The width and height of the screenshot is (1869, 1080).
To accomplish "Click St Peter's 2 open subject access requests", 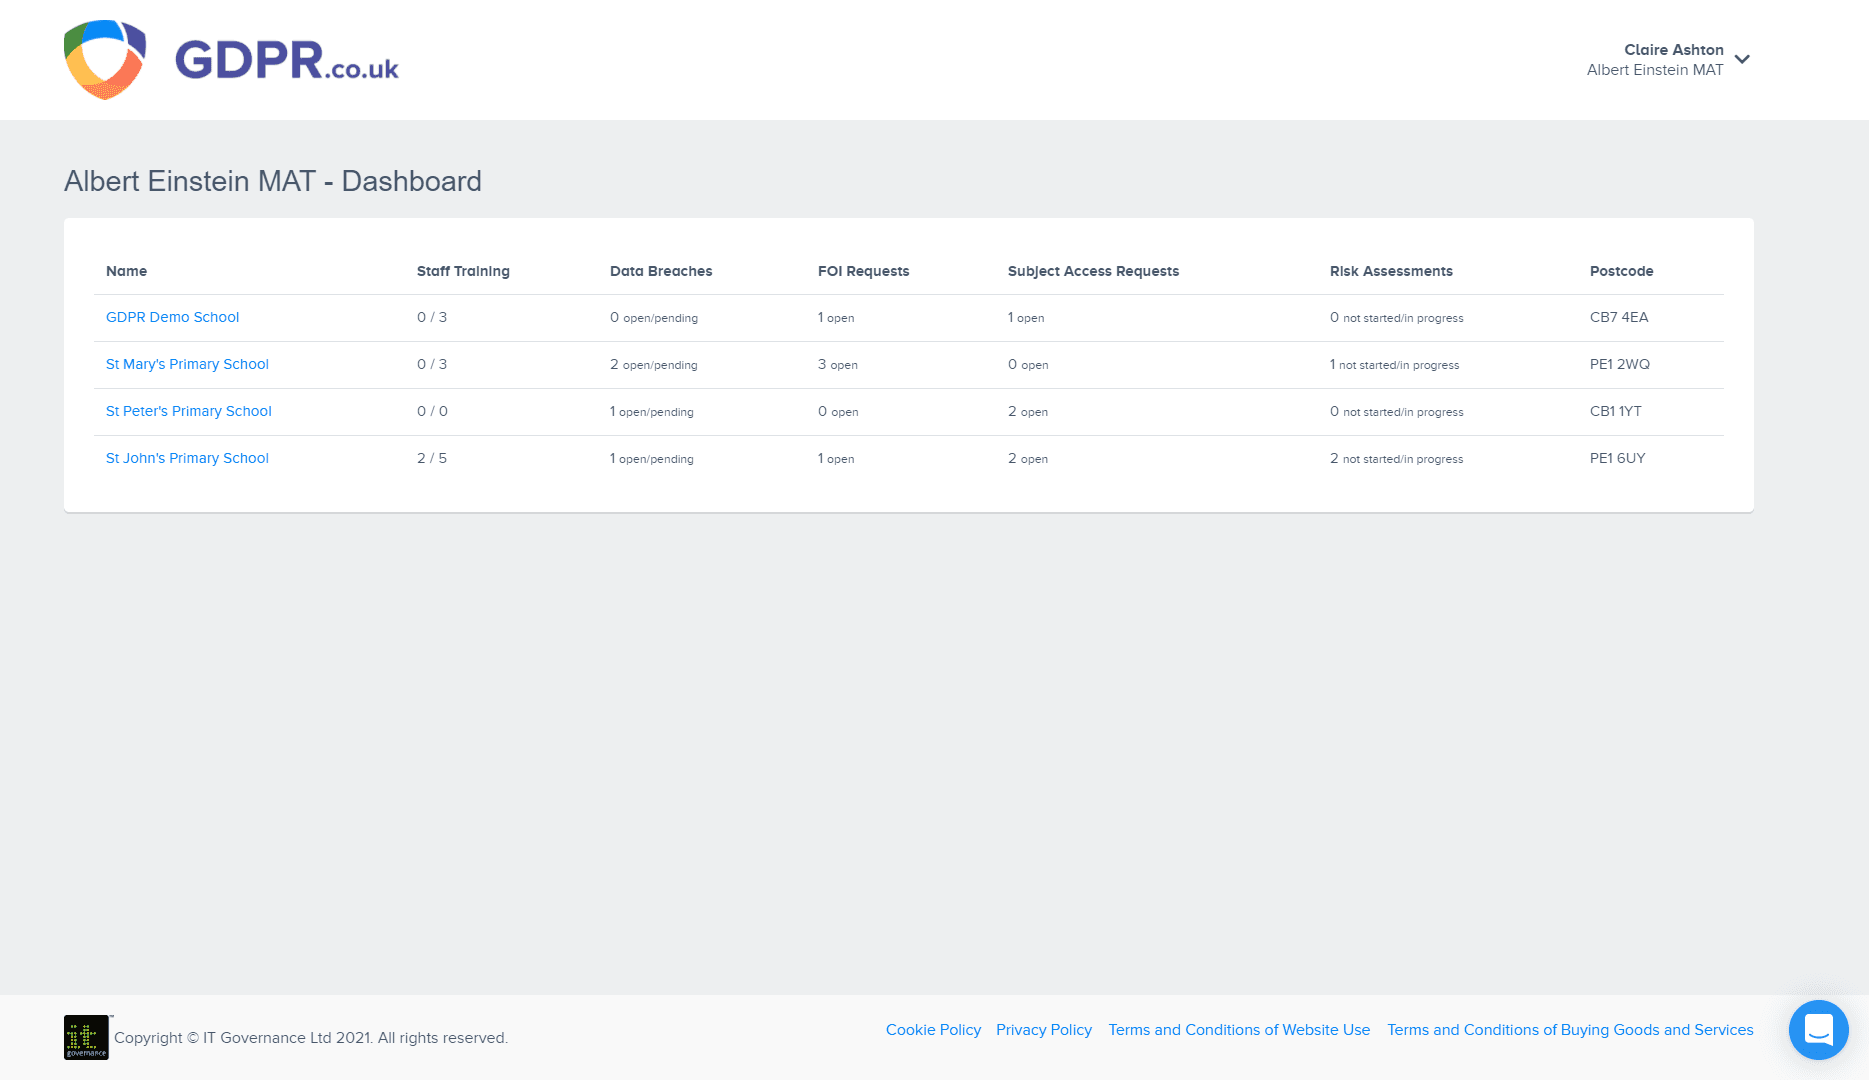I will (x=1028, y=411).
